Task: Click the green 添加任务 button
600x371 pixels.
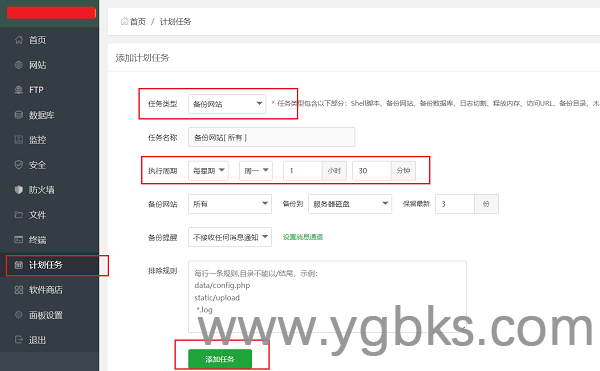Action: pos(220,359)
